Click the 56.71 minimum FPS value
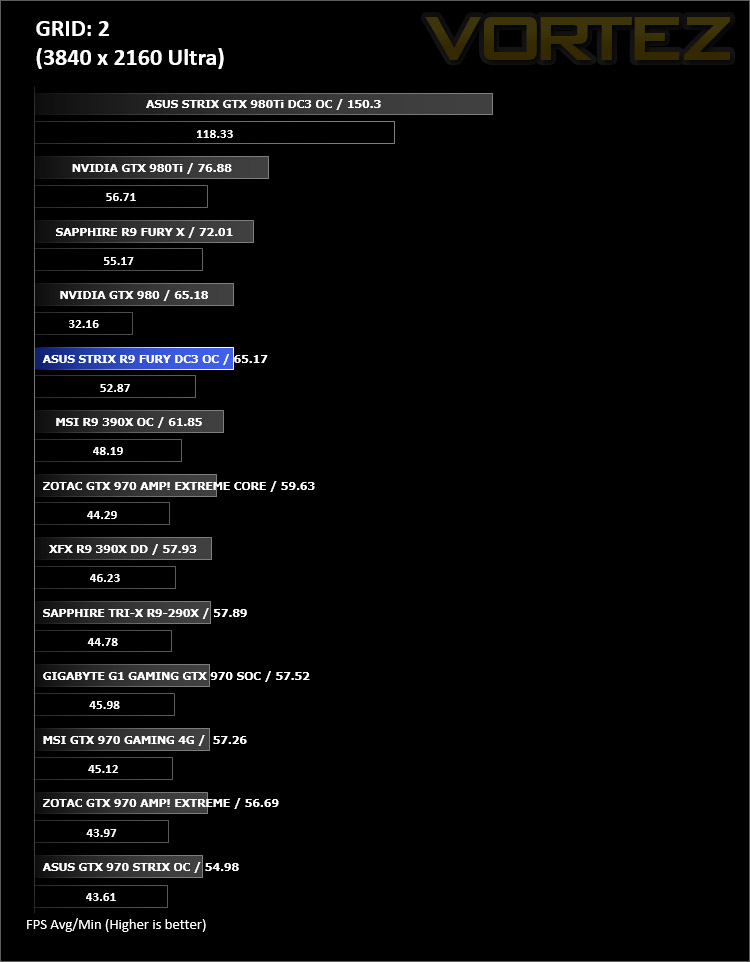This screenshot has height=962, width=750. click(121, 197)
